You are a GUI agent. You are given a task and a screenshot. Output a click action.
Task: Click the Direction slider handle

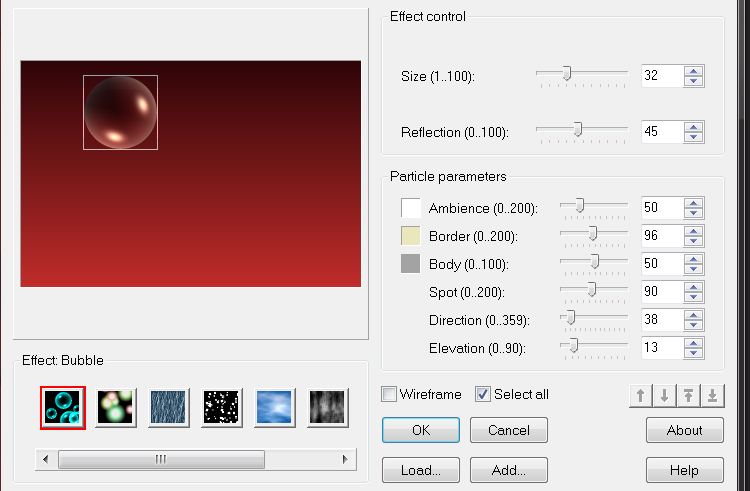[570, 317]
